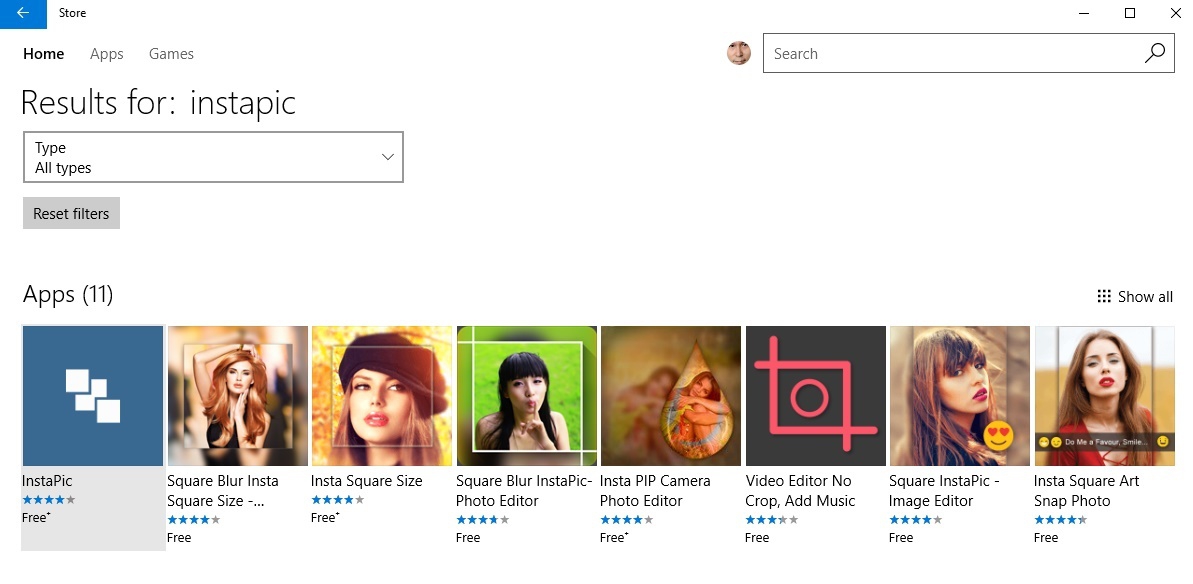Click into the Search input field
This screenshot has height=584, width=1193.
(x=950, y=54)
